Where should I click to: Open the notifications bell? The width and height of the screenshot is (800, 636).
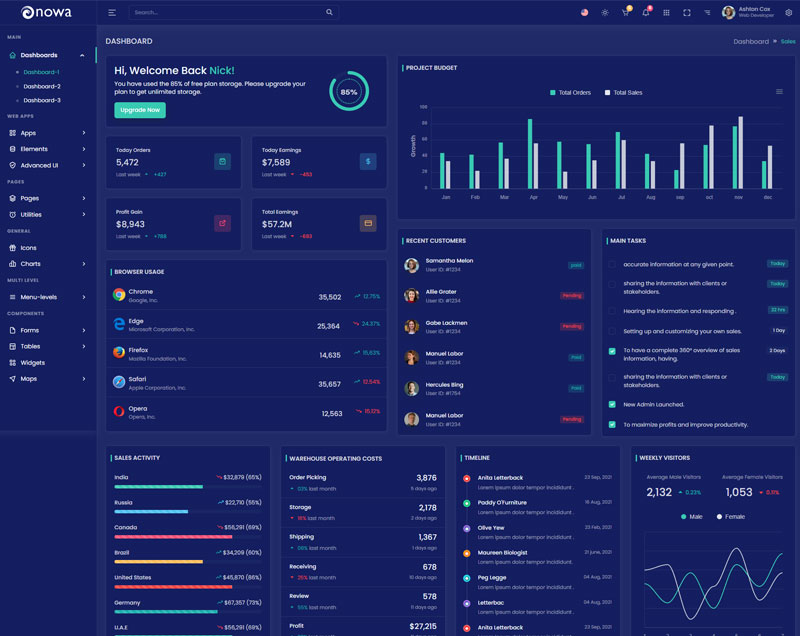tap(646, 13)
